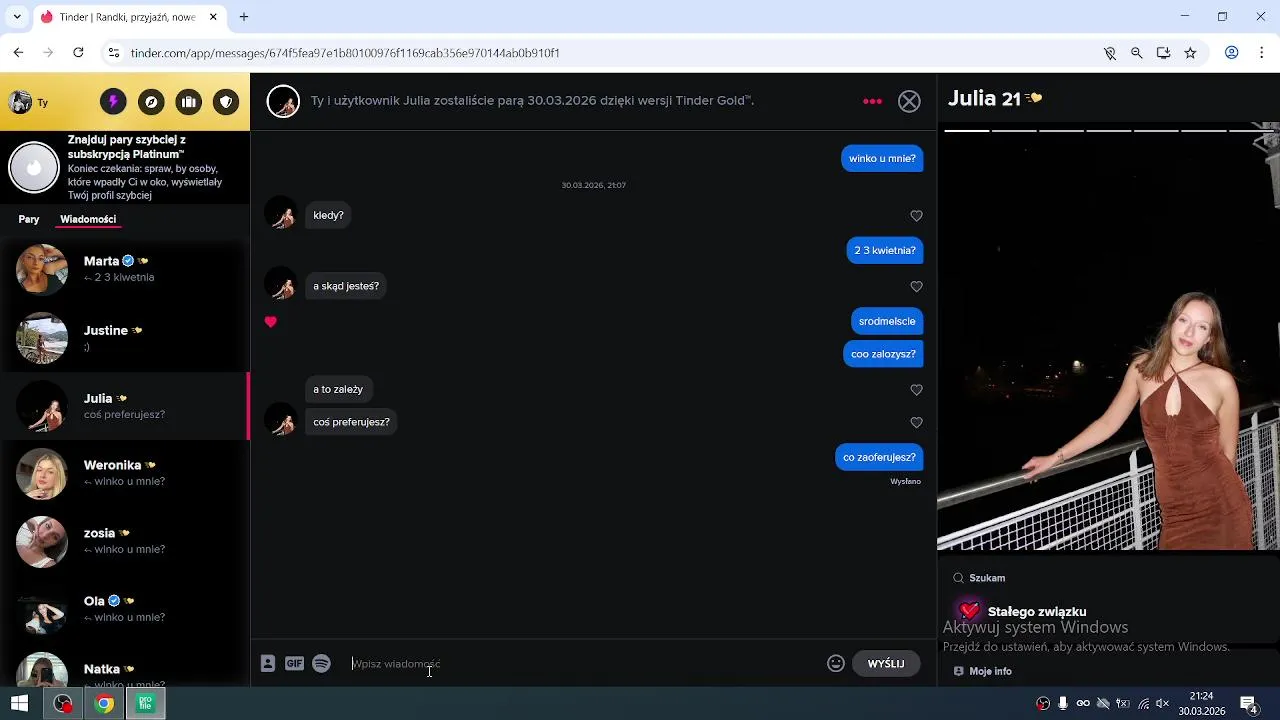
Task: Open your profile avatar labeled Ty
Action: coord(28,102)
